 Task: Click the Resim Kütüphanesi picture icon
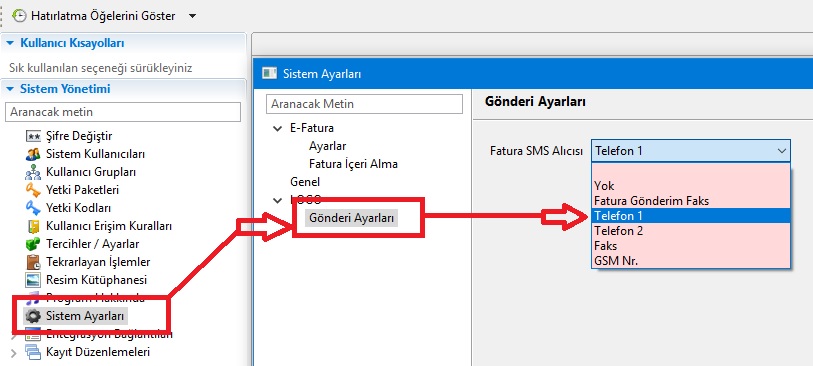click(x=33, y=280)
